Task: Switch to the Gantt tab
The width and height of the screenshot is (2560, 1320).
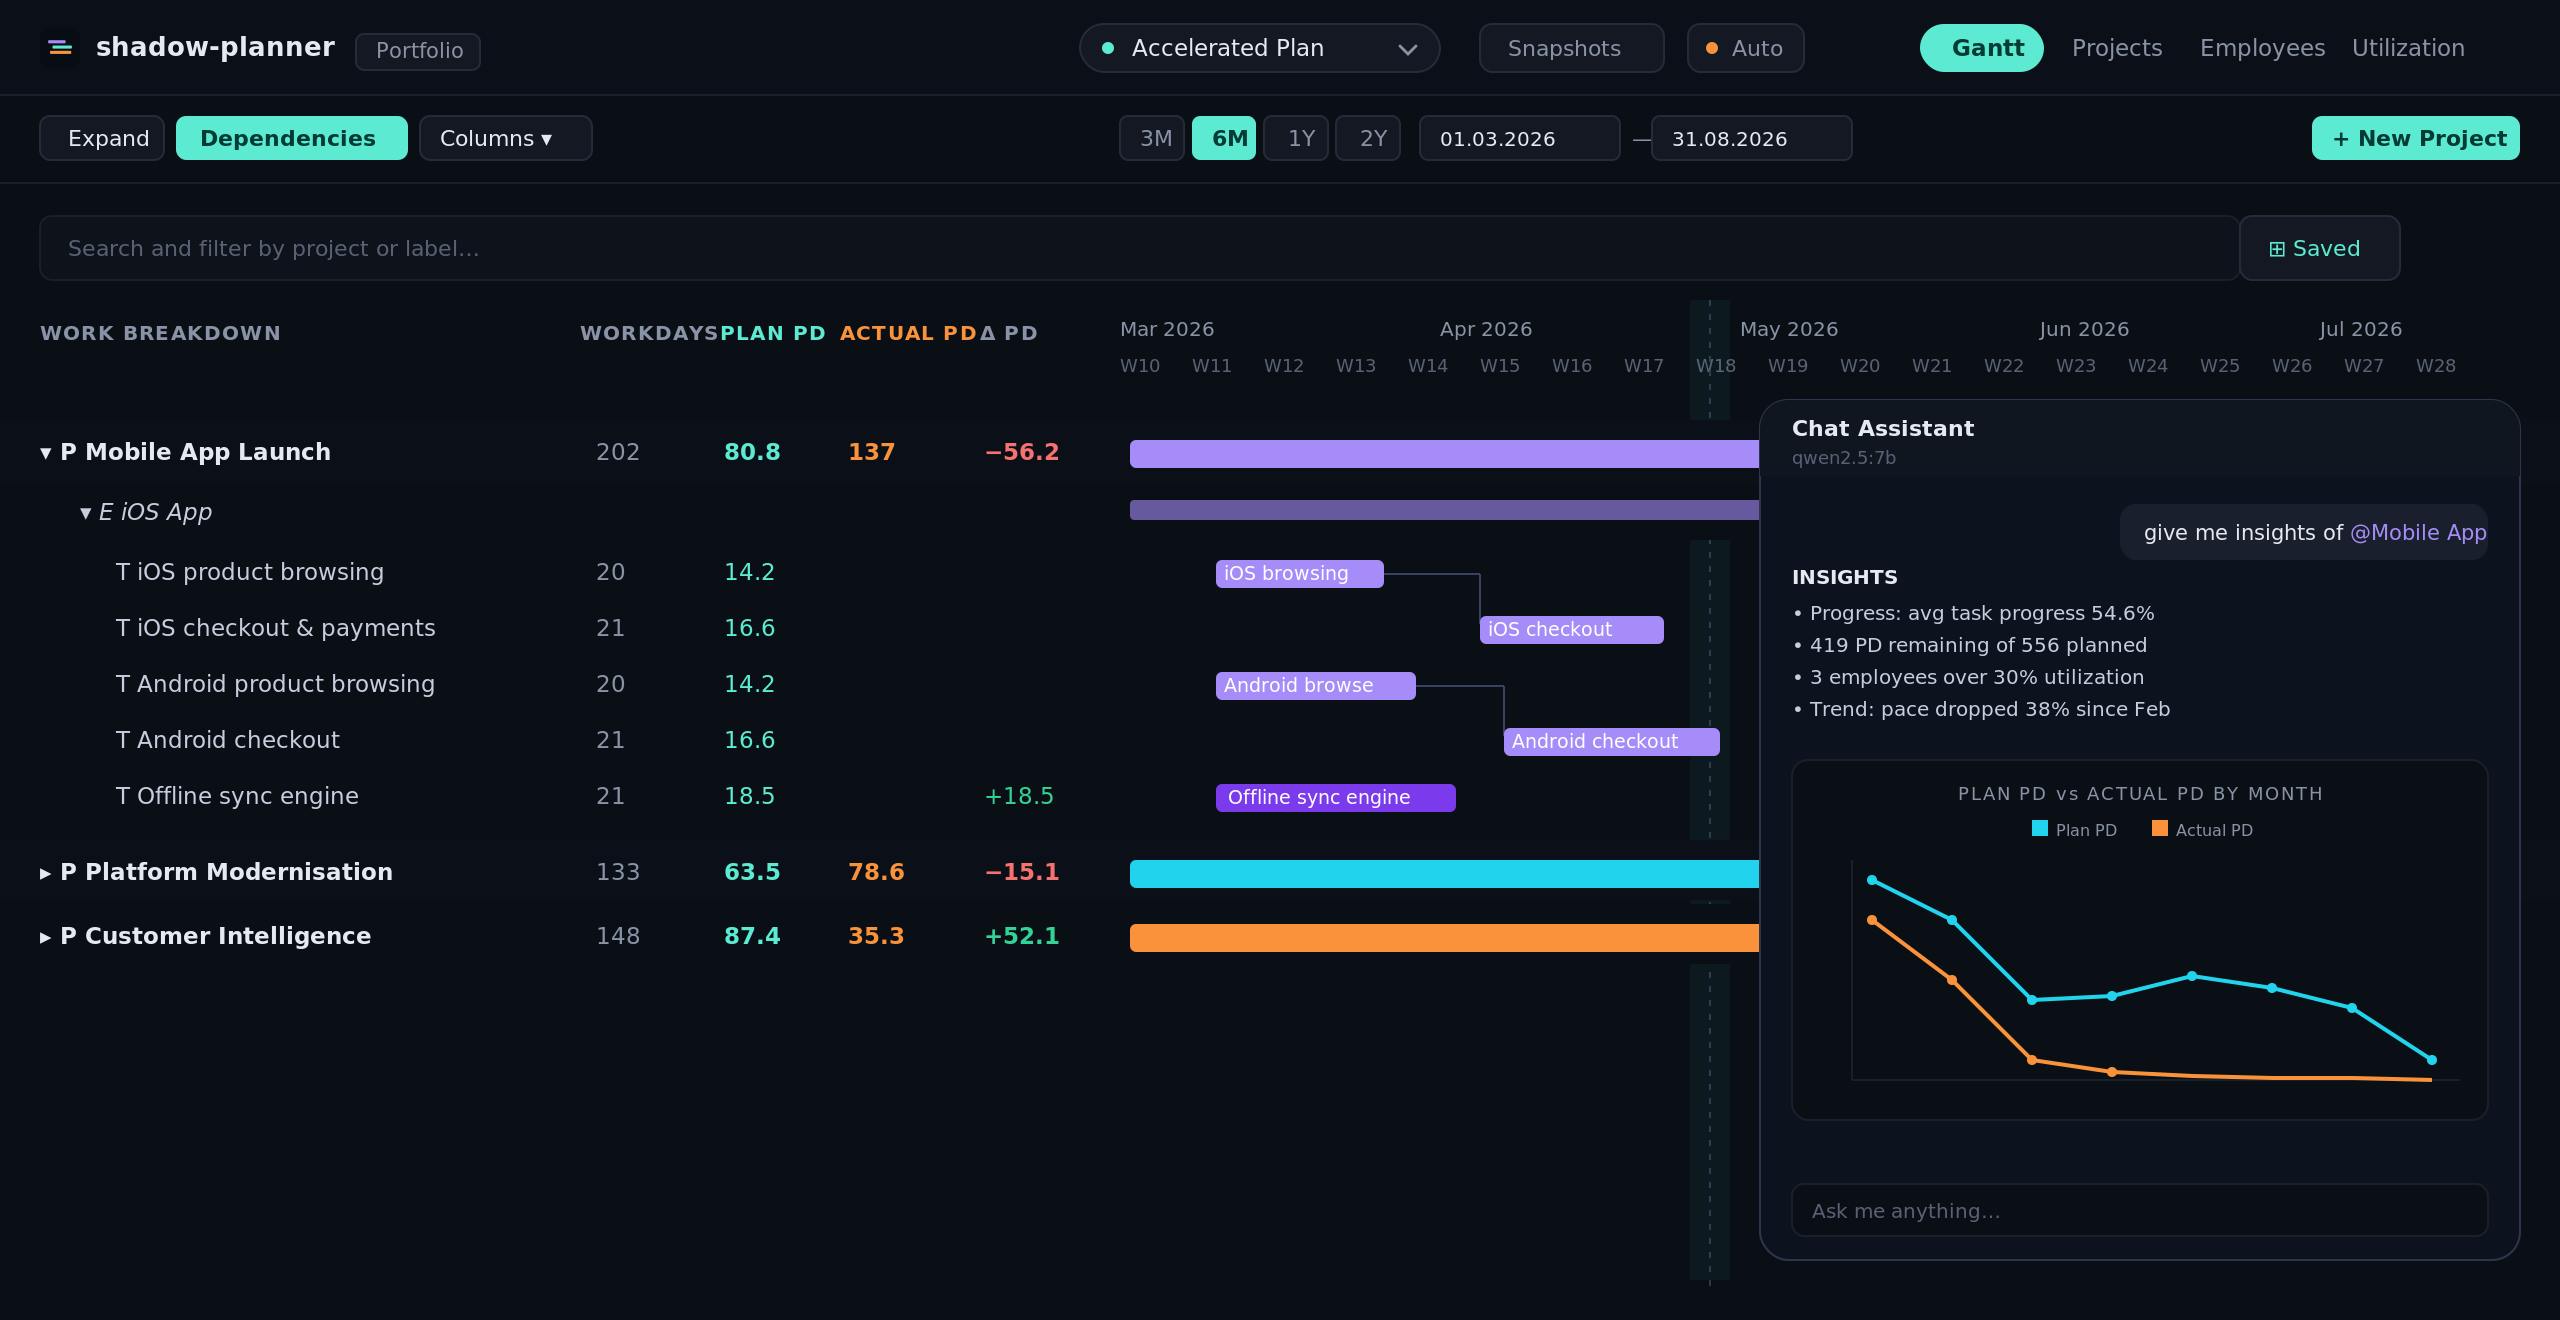Action: (x=1982, y=48)
